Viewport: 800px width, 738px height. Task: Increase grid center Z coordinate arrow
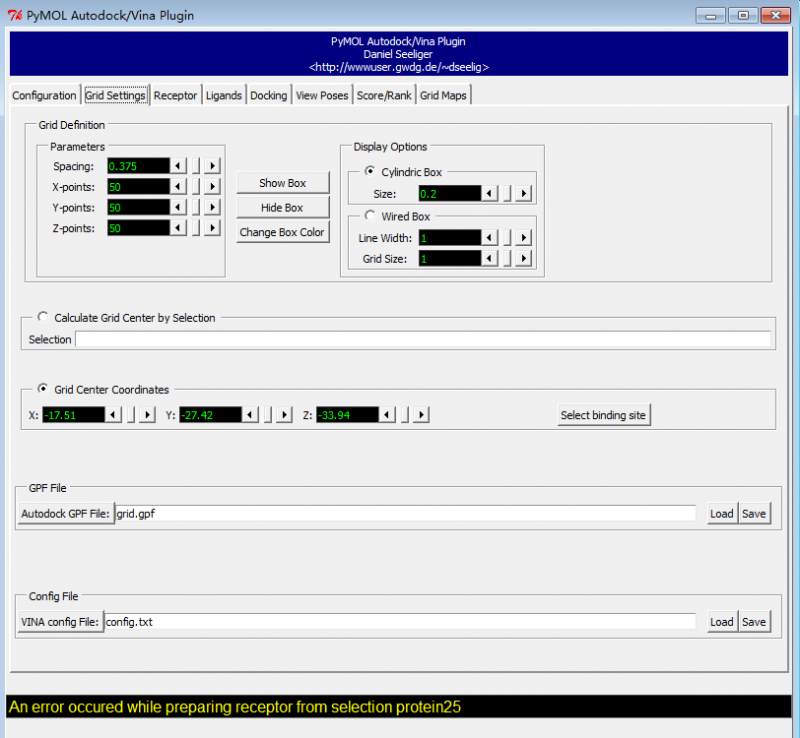click(421, 415)
